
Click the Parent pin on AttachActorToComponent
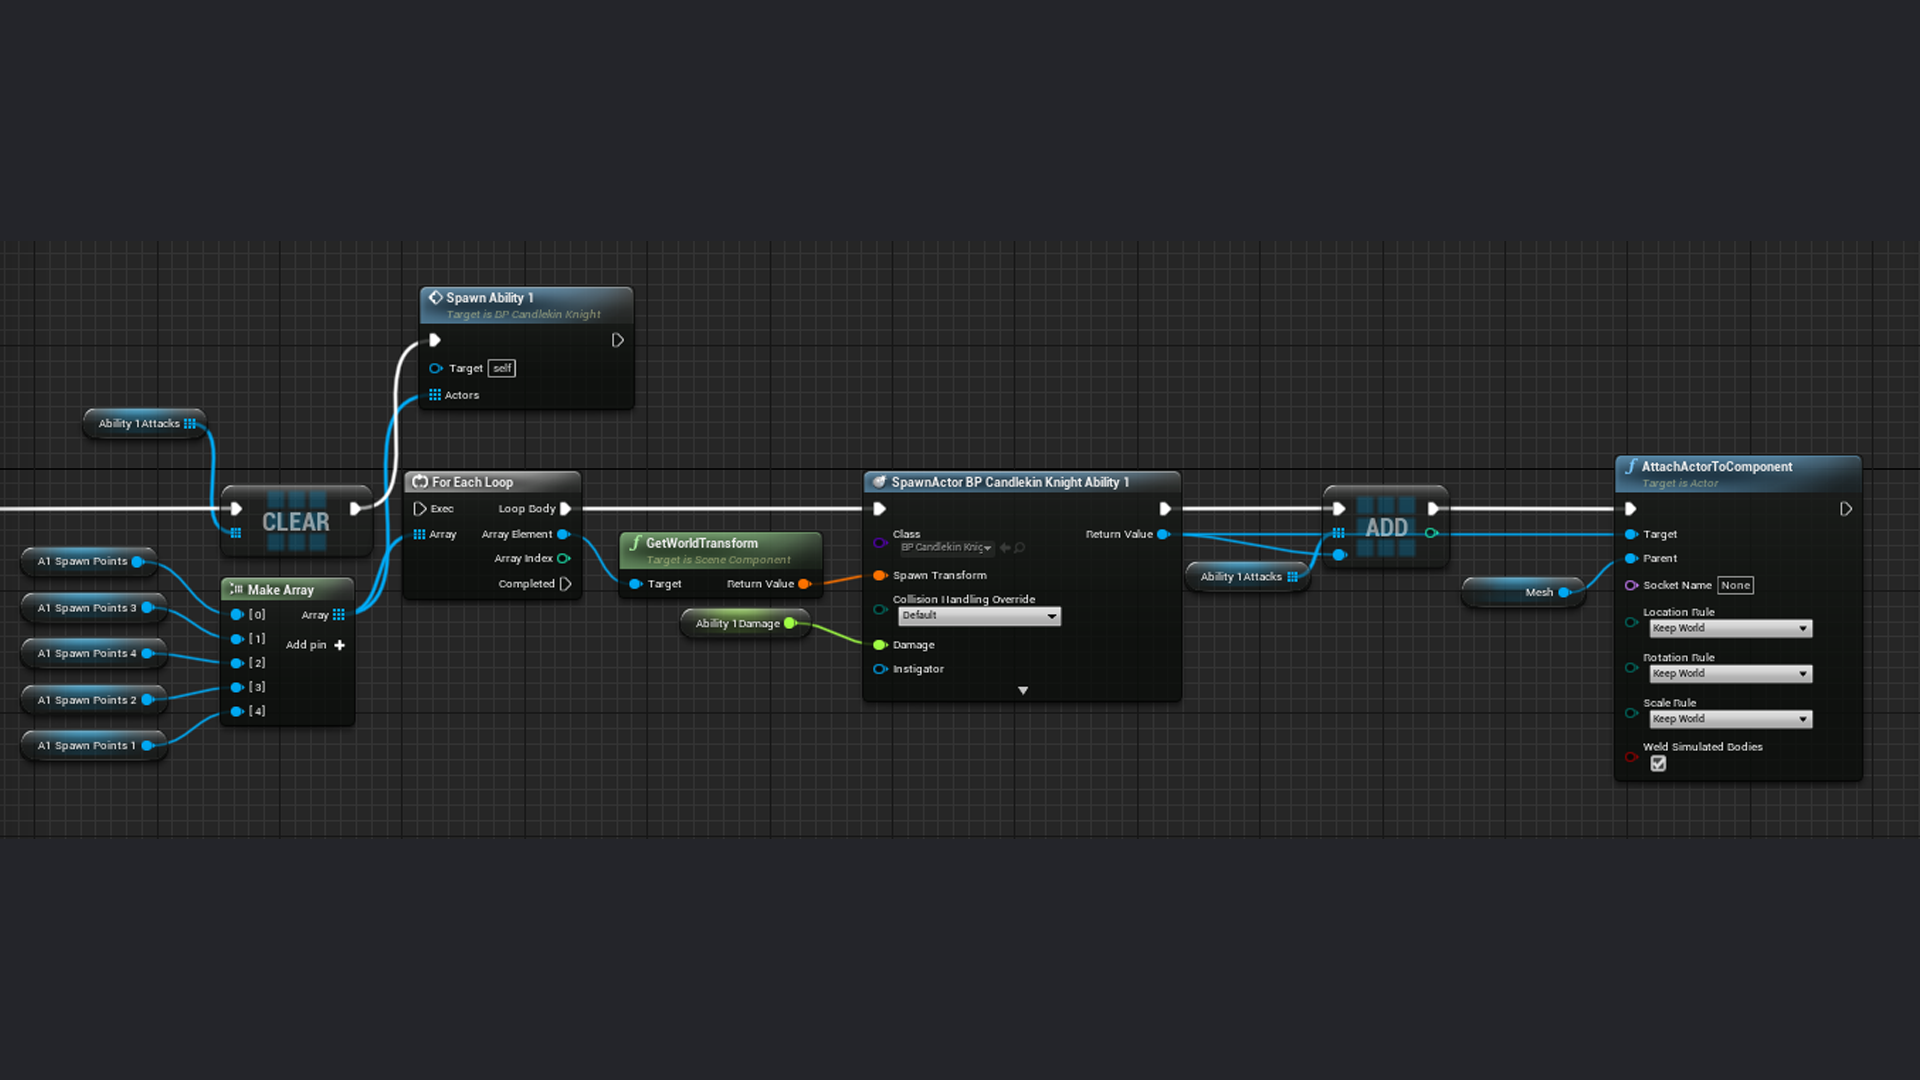1631,558
